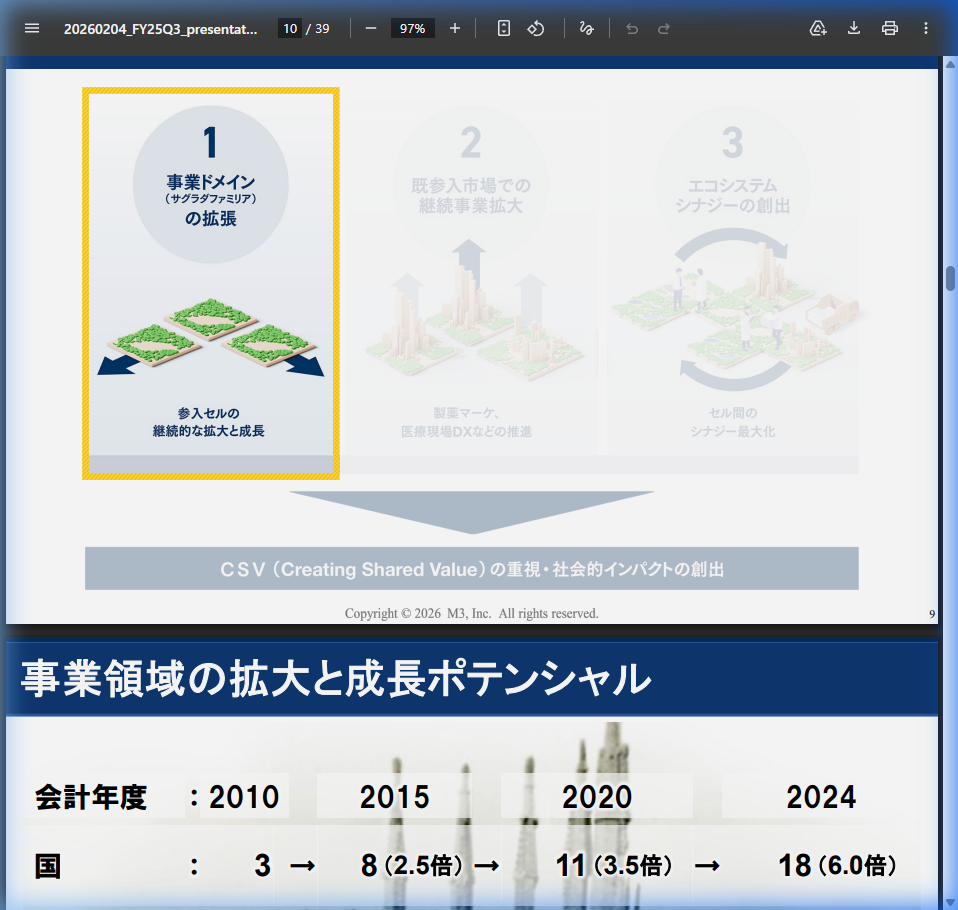Screen dimensions: 958x910
Task: Start Read aloud for the document
Action: tap(818, 28)
